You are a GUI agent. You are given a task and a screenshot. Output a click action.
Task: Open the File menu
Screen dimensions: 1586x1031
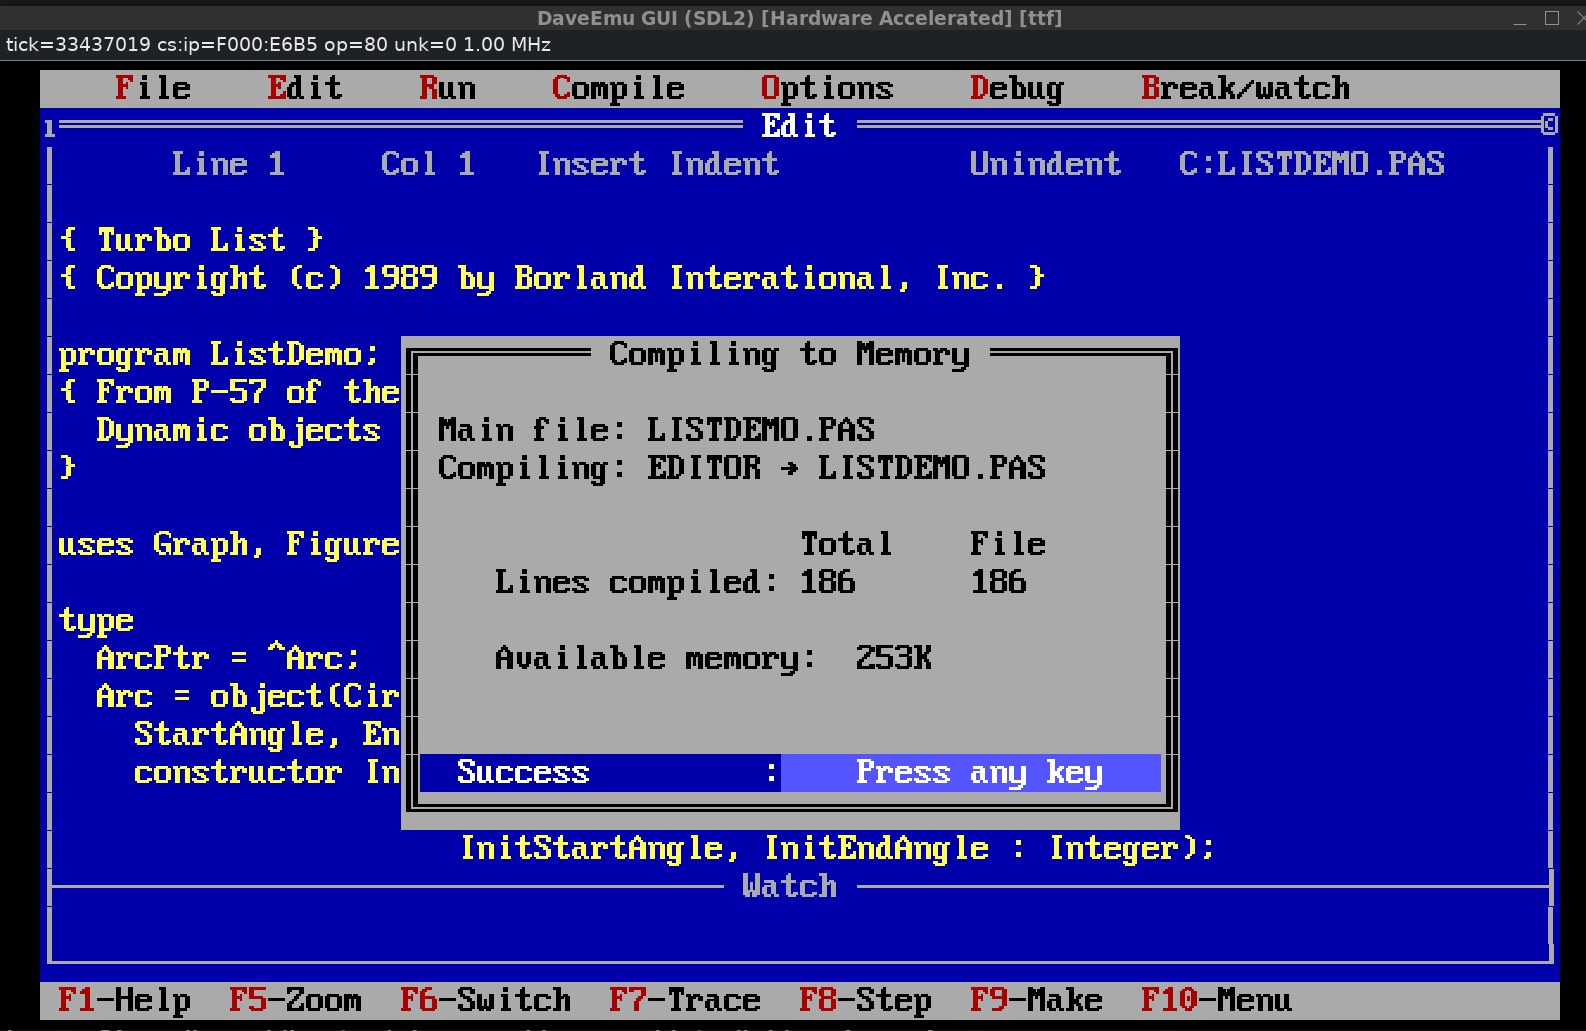tap(152, 88)
